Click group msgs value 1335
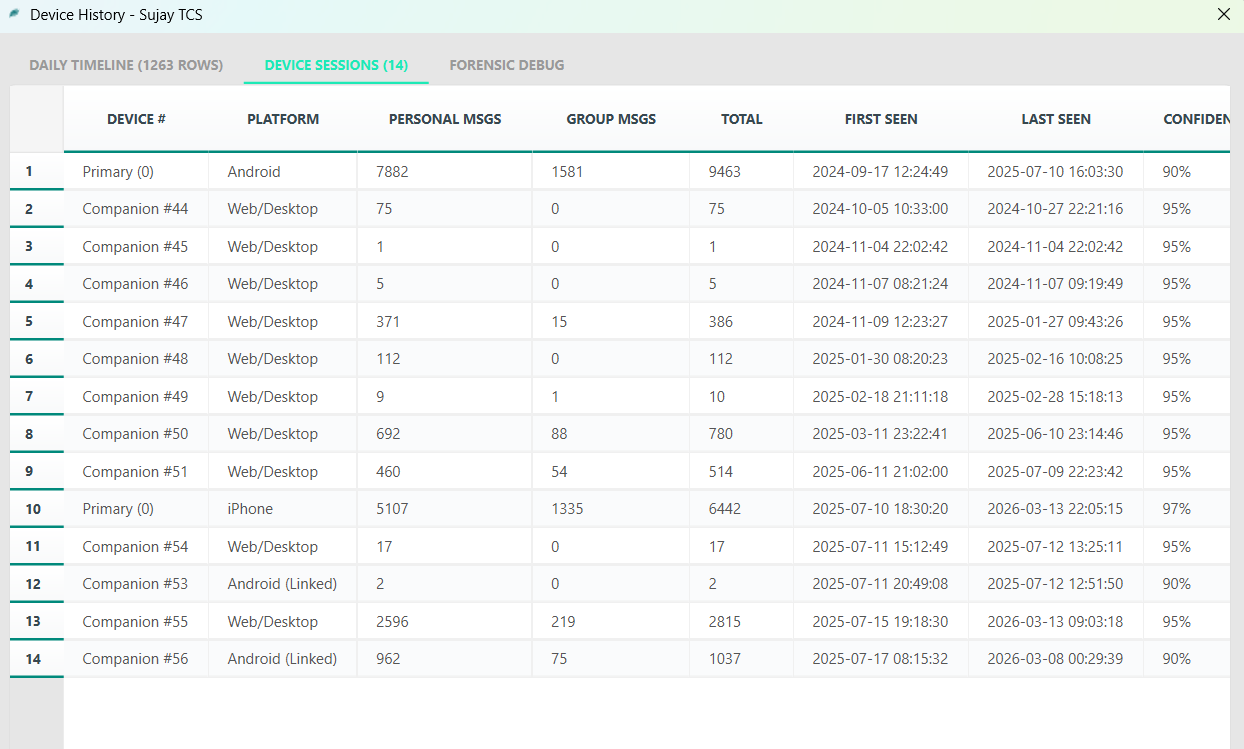This screenshot has width=1244, height=749. [611, 509]
